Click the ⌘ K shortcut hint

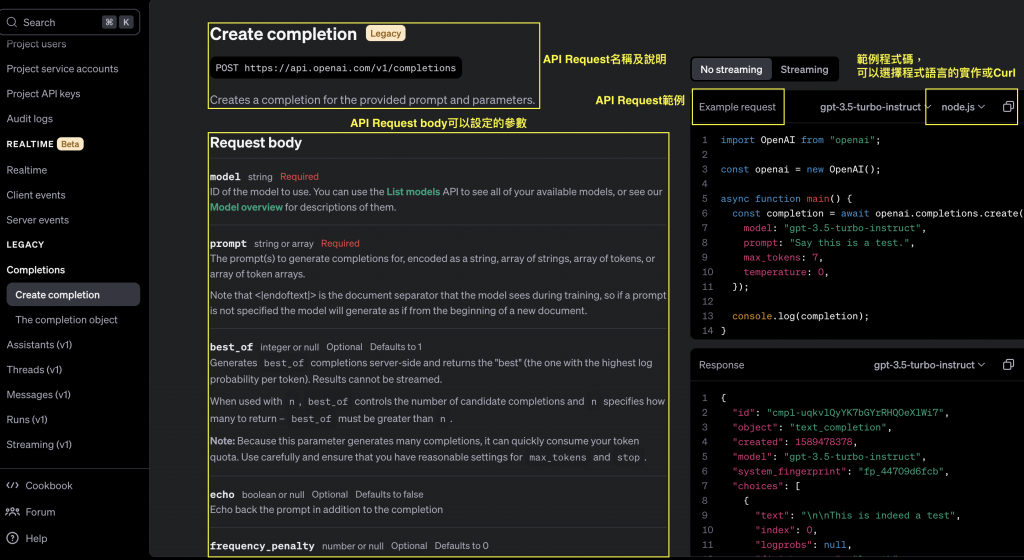click(118, 22)
